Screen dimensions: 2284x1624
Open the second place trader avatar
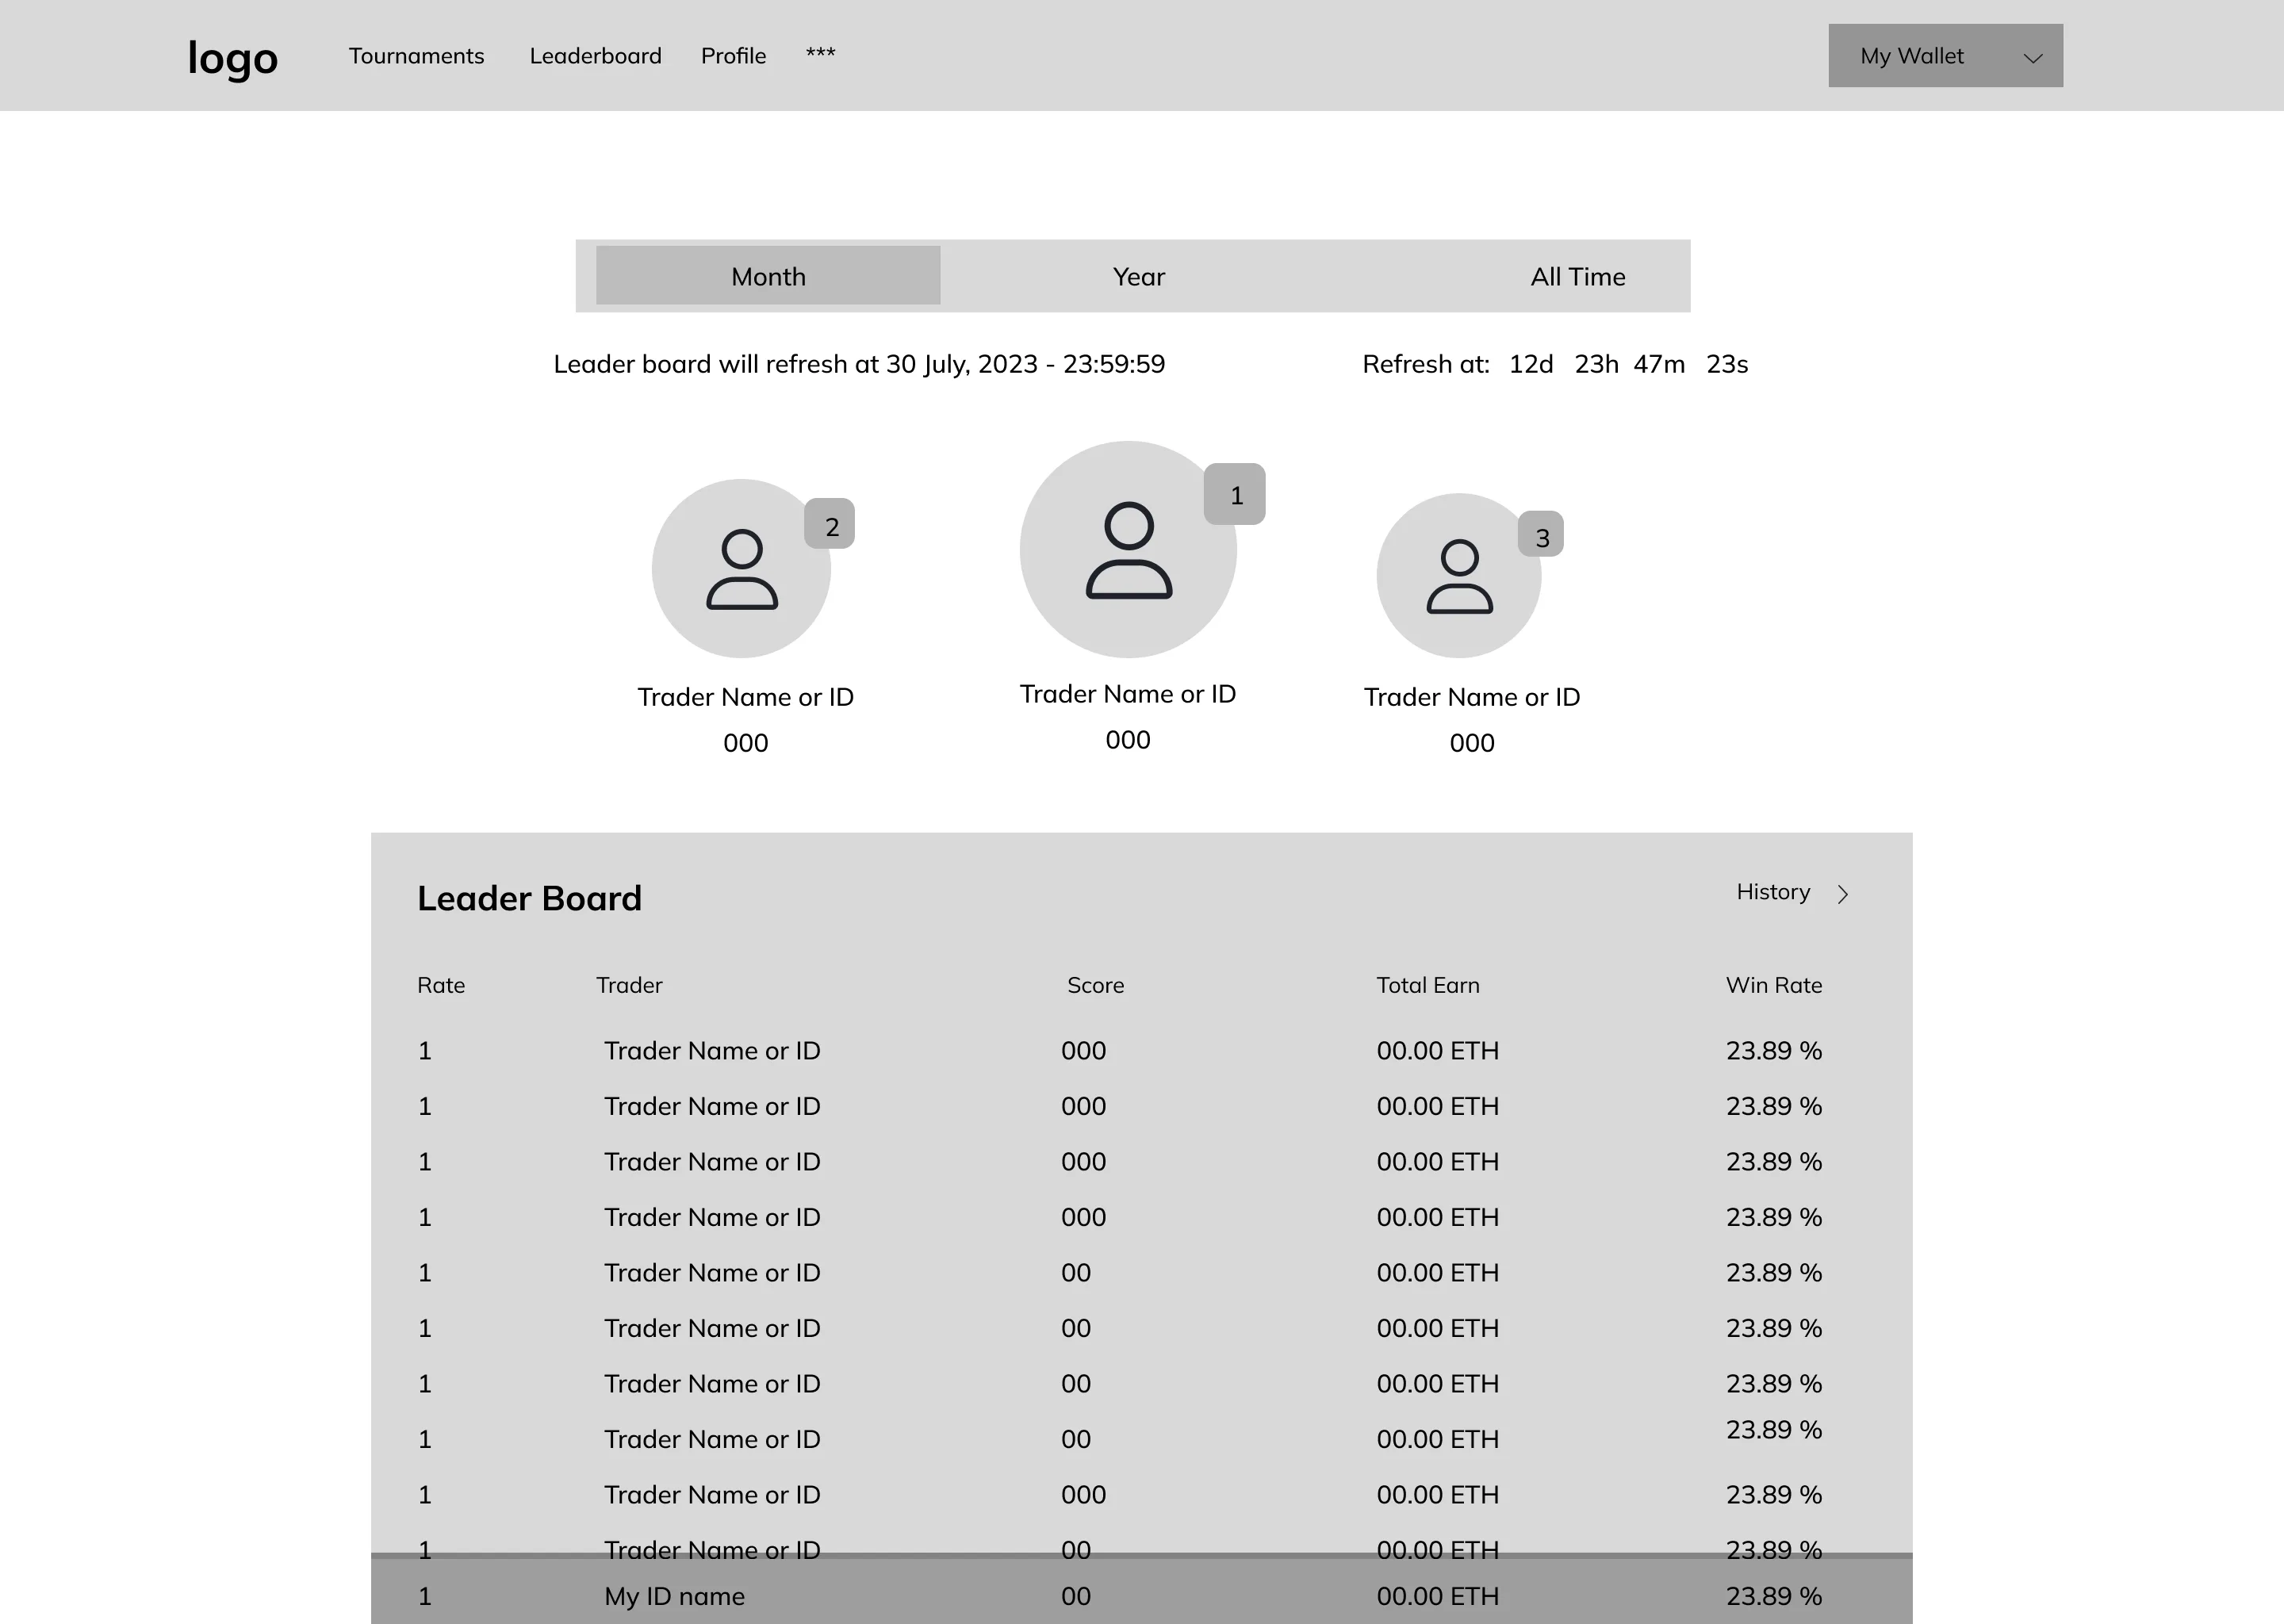[x=741, y=568]
